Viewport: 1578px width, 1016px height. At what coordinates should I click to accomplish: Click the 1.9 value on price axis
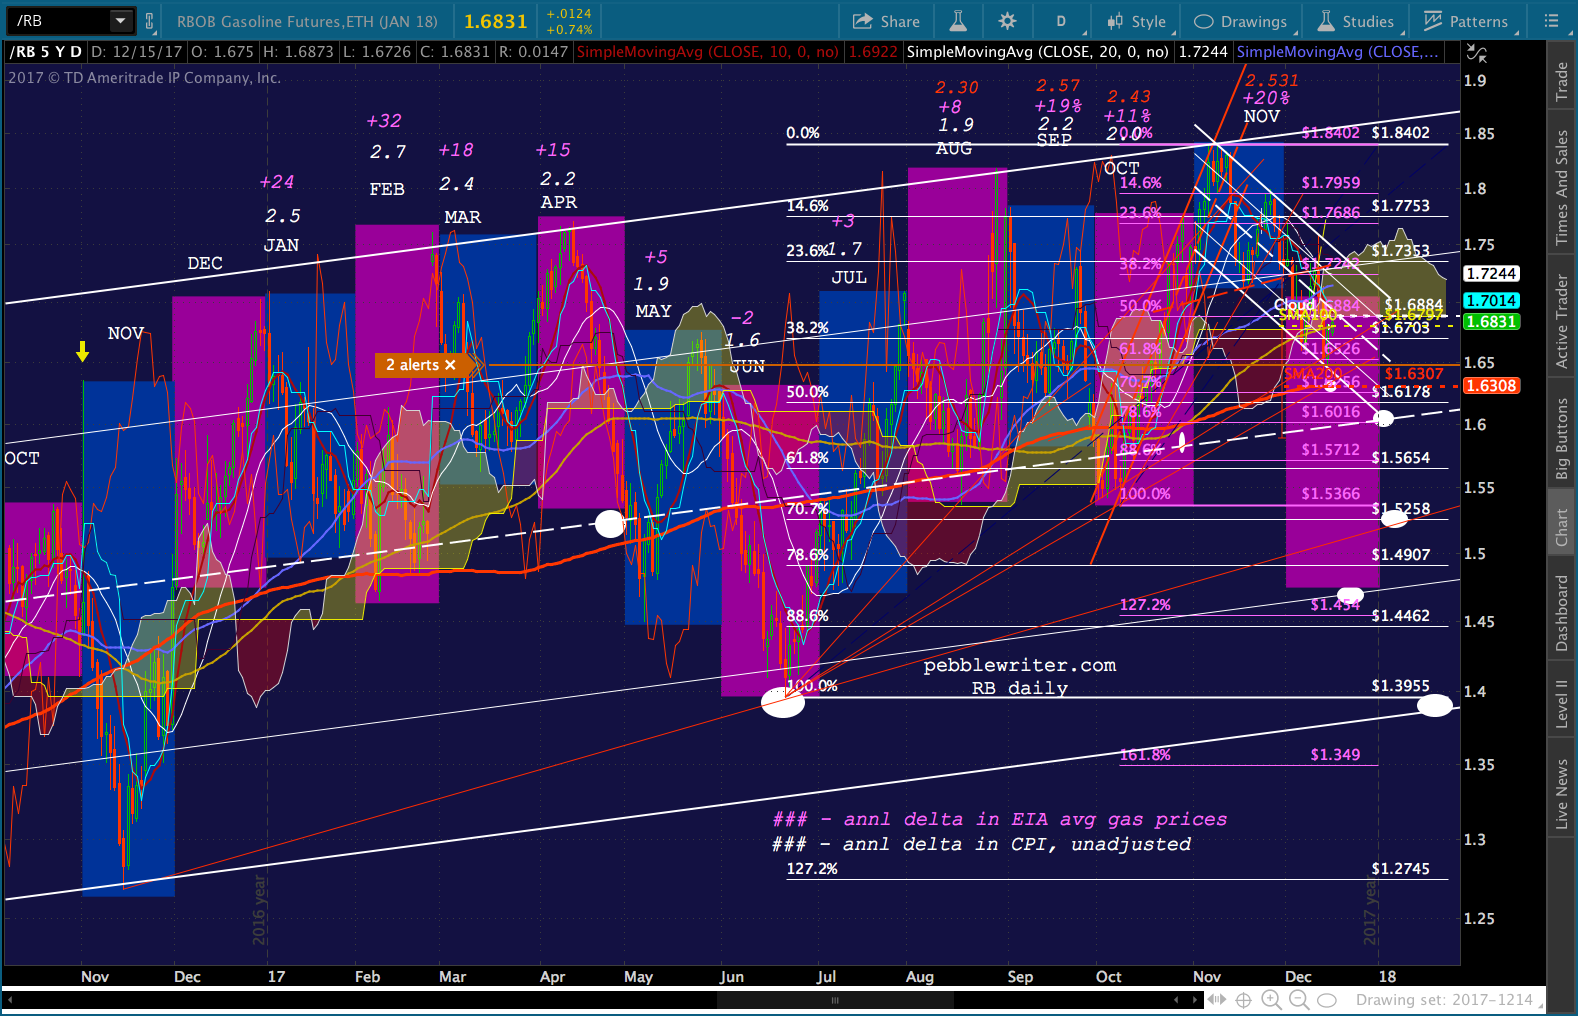click(1475, 81)
